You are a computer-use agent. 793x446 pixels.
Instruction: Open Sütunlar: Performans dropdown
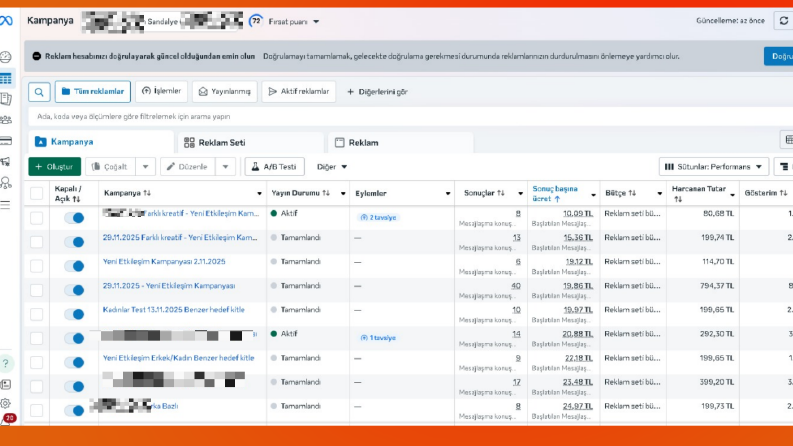click(714, 167)
